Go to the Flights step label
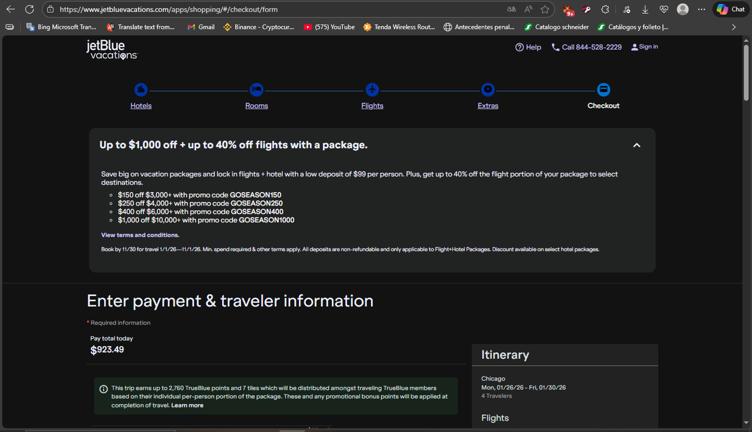Viewport: 752px width, 432px height. [372, 105]
